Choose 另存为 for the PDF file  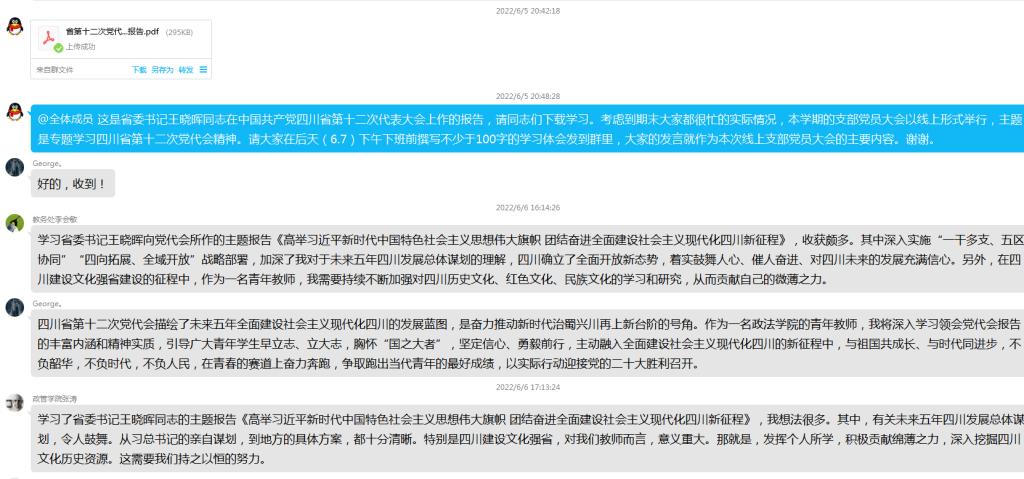click(x=162, y=69)
